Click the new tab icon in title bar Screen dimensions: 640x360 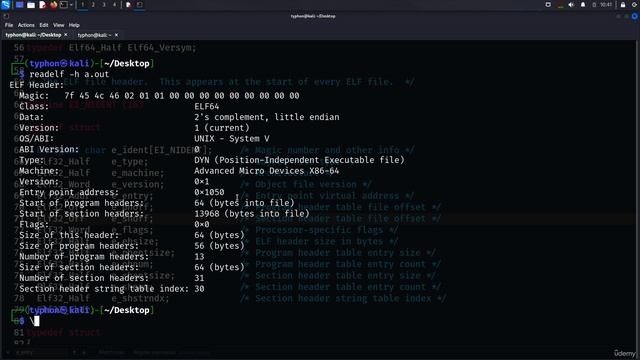tap(6, 16)
